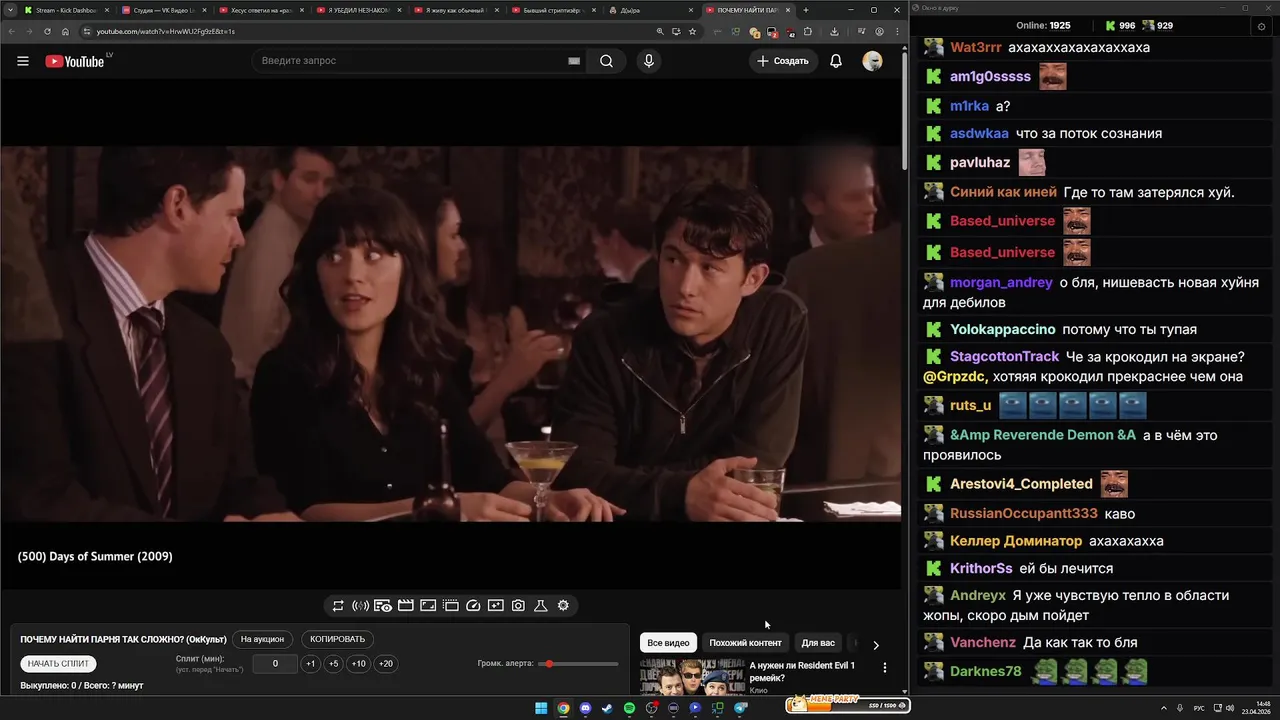Open options for the Resident Evil 1 video
This screenshot has height=720, width=1280.
pyautogui.click(x=884, y=667)
